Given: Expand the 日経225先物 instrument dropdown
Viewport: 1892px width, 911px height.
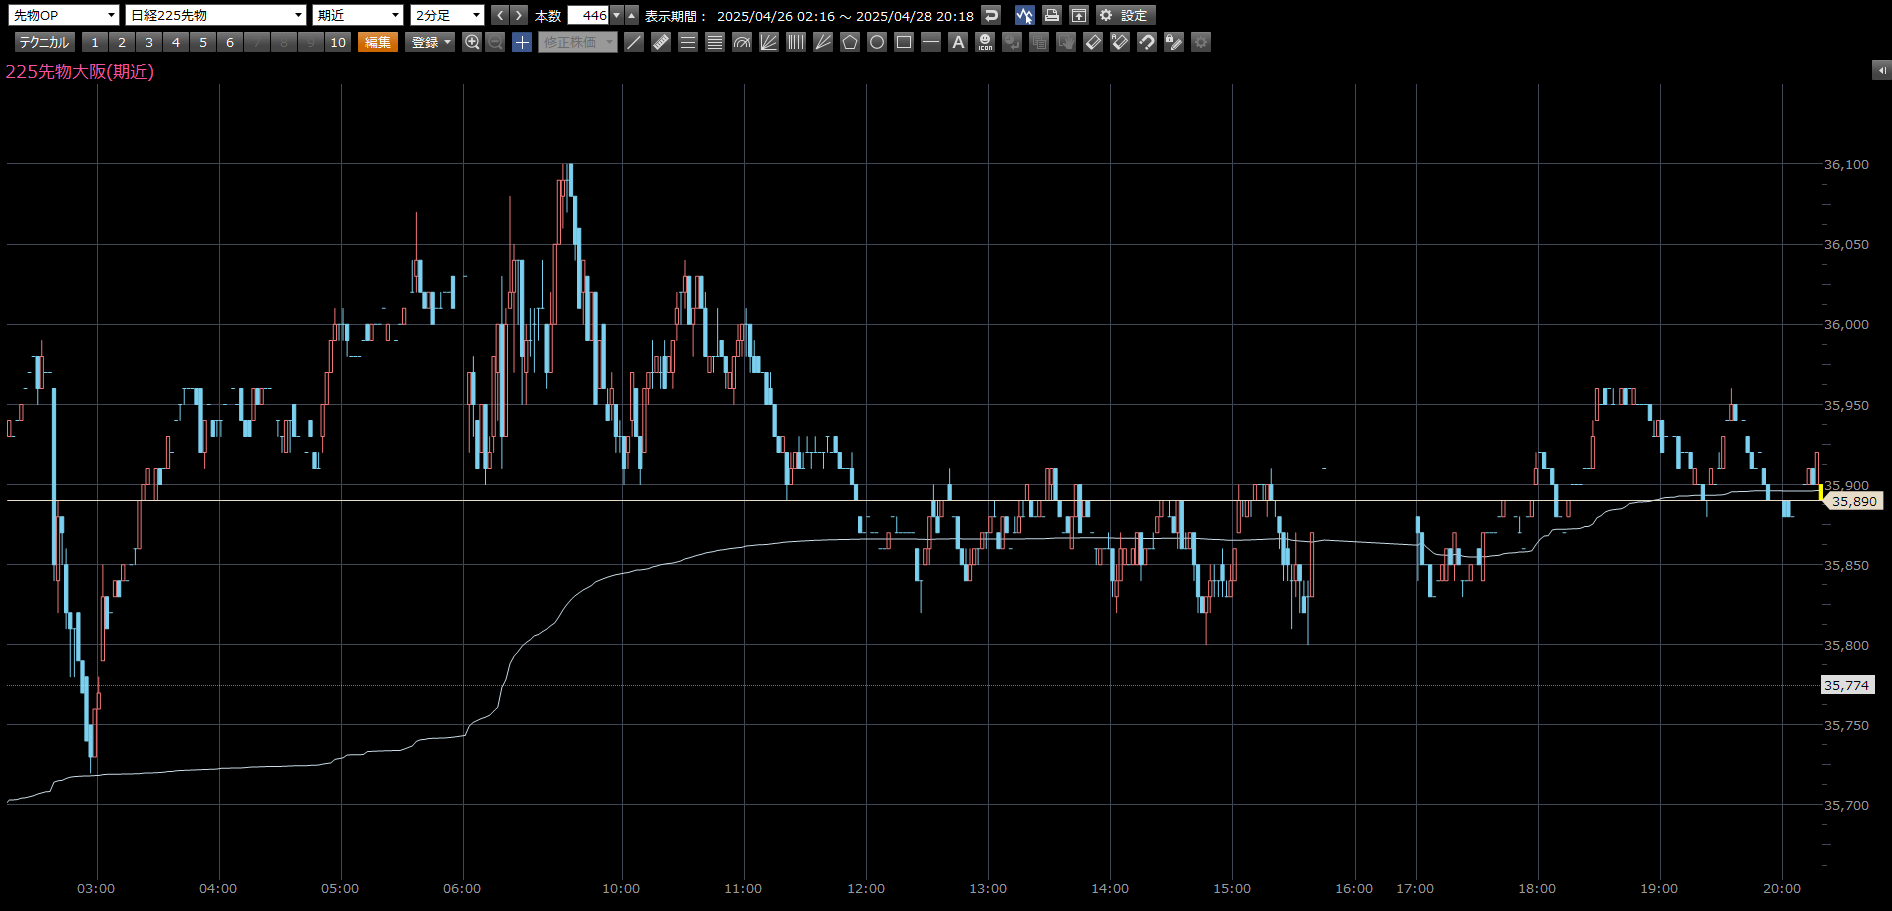Looking at the screenshot, I should (x=216, y=15).
